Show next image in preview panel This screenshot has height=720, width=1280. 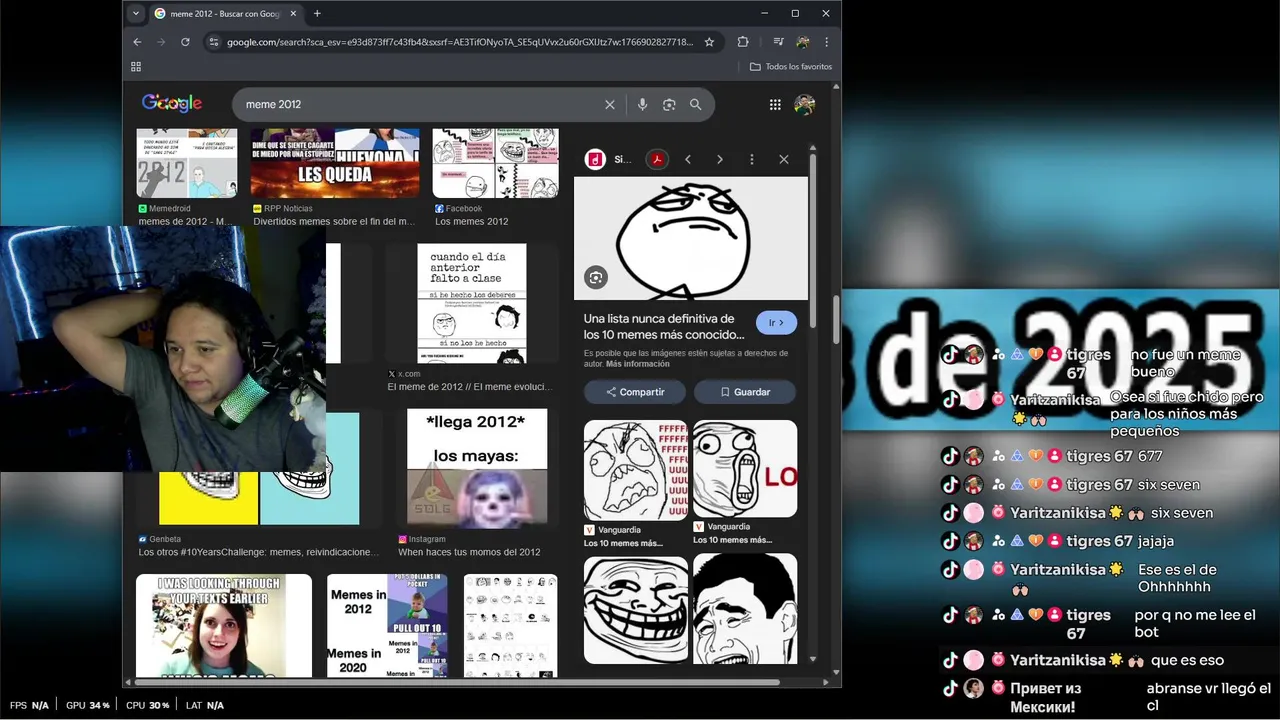[719, 159]
